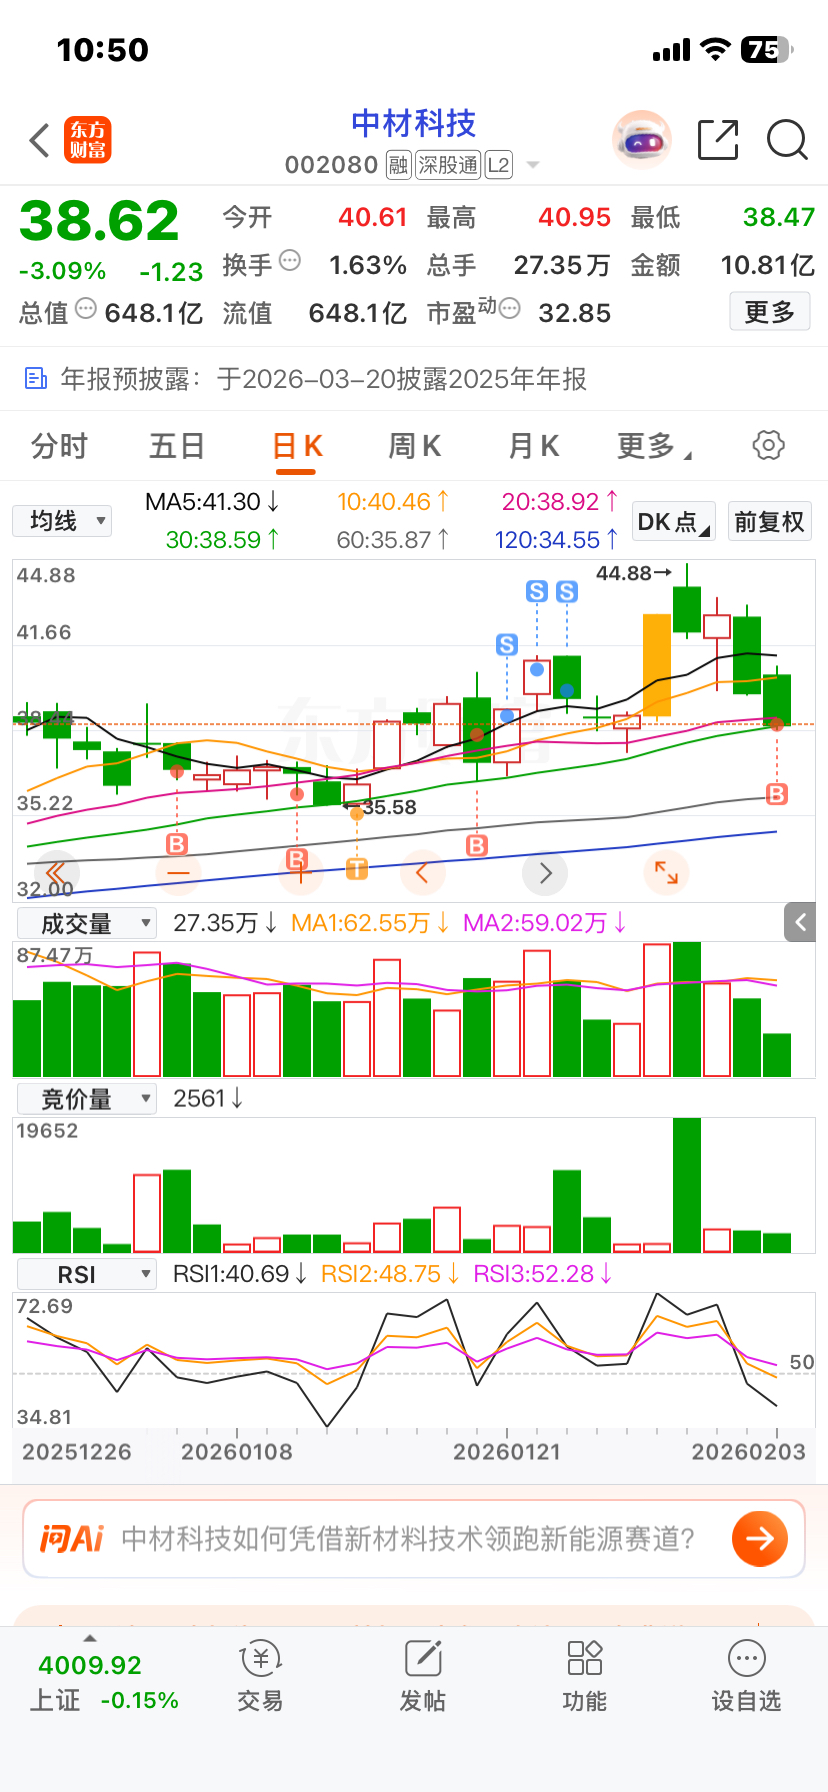
Task: Switch to 周K tab
Action: (414, 446)
